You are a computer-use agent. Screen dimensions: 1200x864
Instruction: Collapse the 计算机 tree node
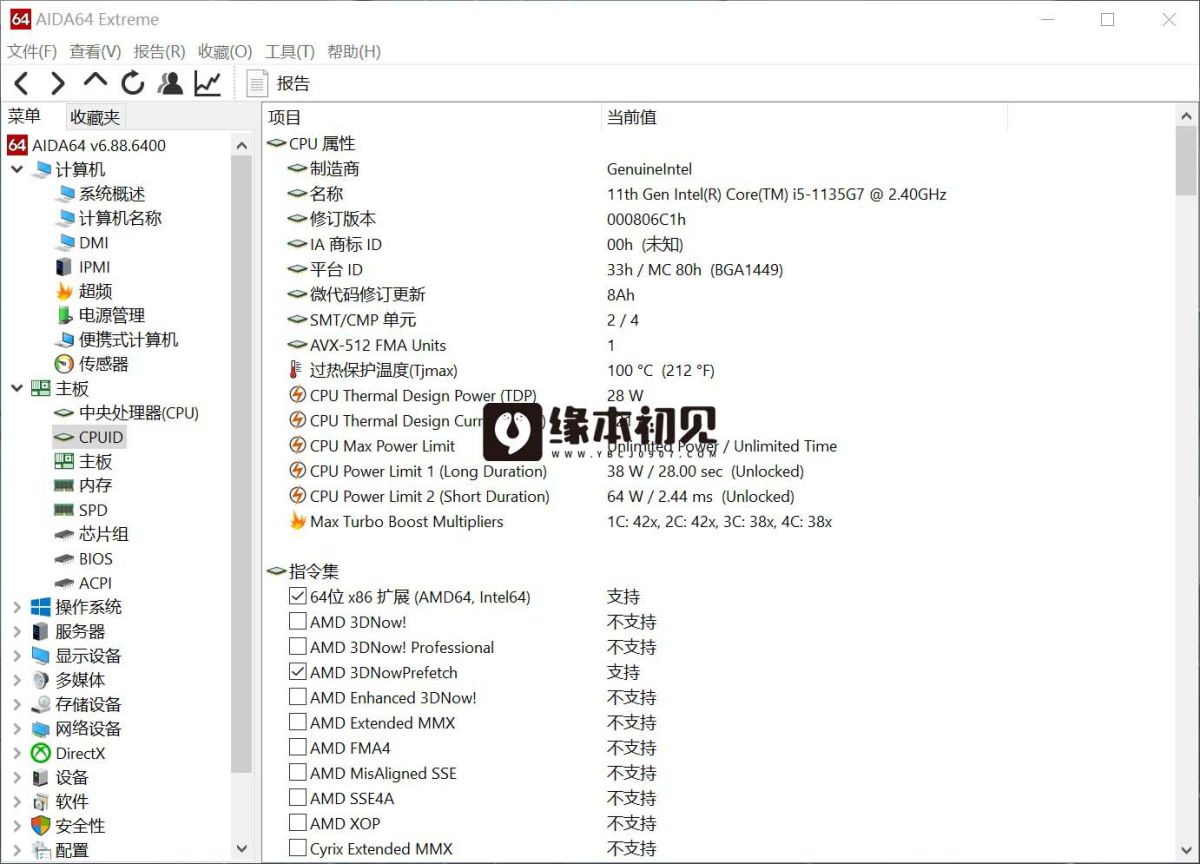[17, 169]
